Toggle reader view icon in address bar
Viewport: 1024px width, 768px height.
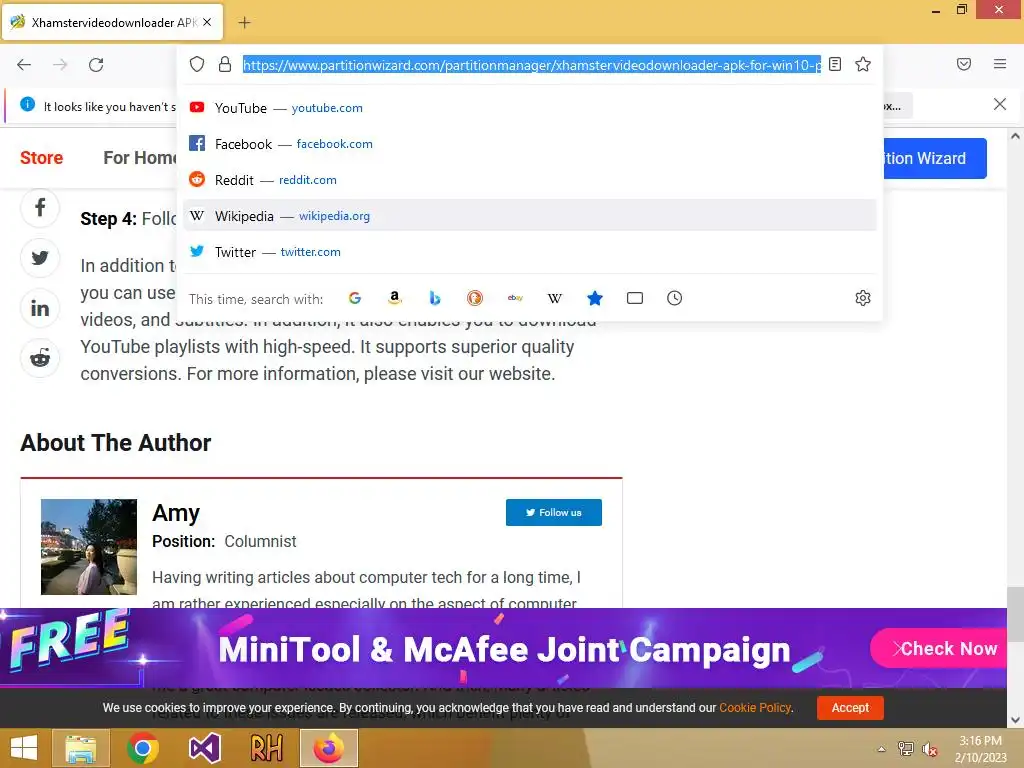[835, 64]
